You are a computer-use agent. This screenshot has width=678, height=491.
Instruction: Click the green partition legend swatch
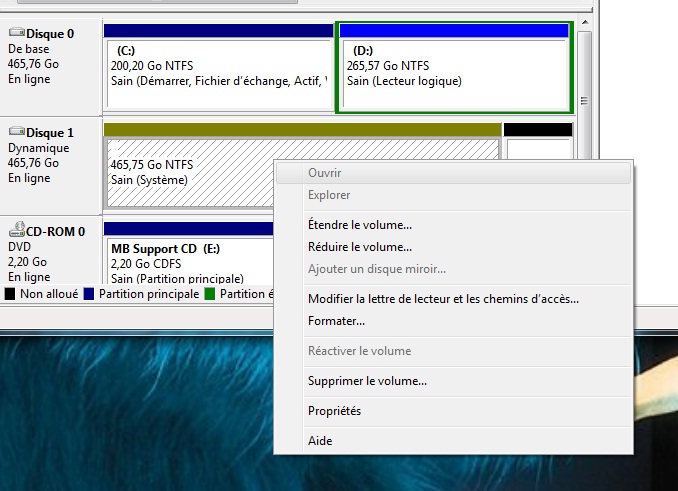point(210,294)
